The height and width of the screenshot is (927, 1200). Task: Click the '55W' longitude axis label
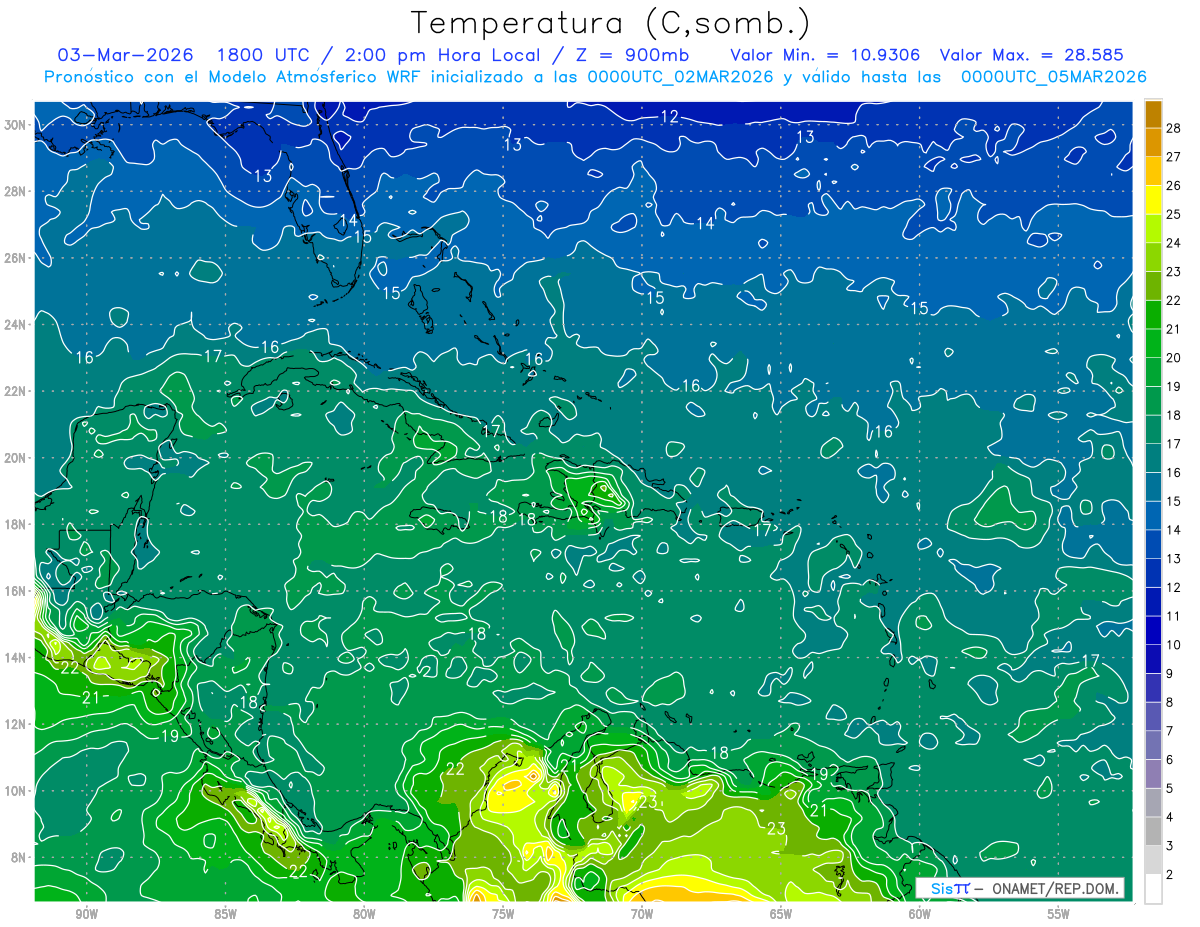tap(1059, 915)
